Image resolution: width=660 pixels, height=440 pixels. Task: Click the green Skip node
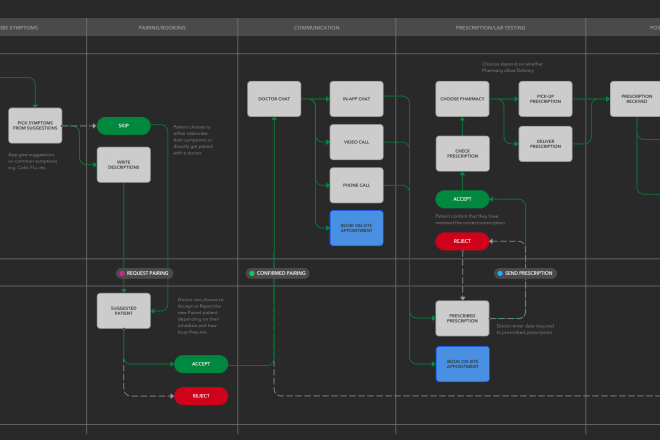coord(124,126)
